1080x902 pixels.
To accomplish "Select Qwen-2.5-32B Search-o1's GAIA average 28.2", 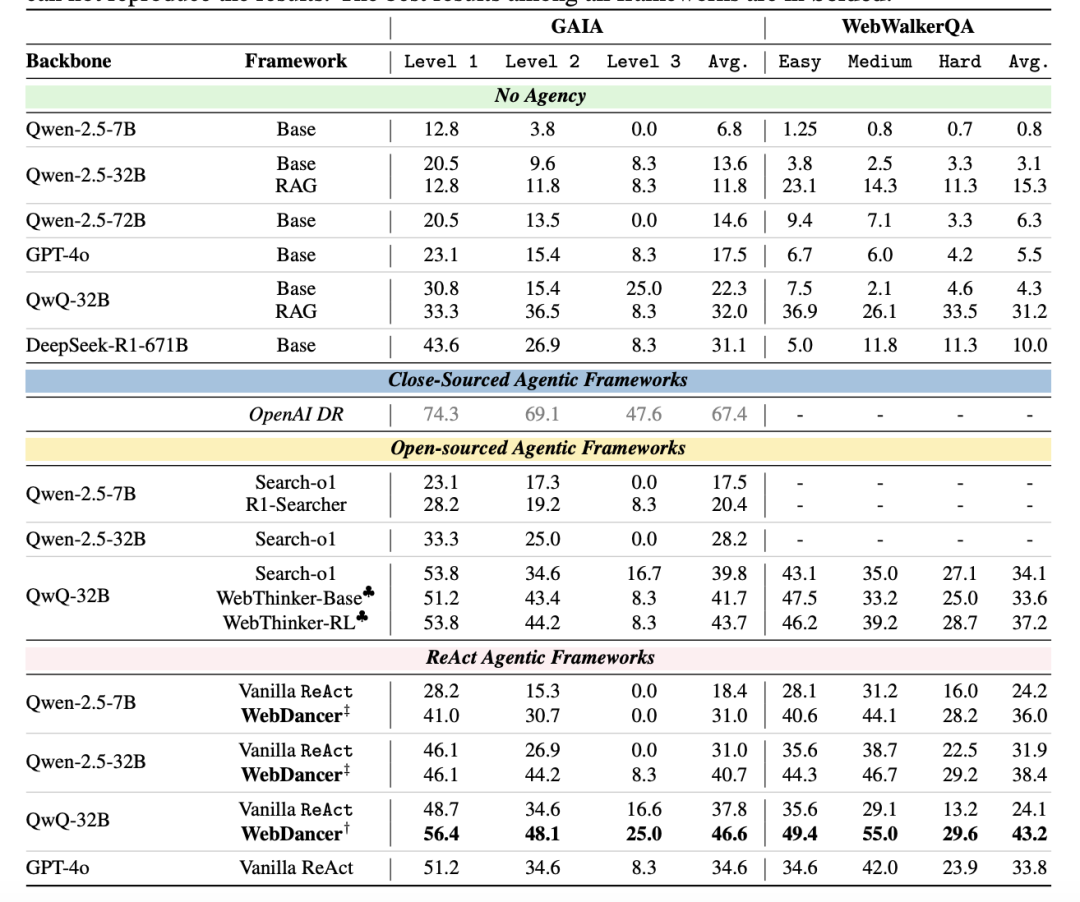I will click(x=729, y=539).
